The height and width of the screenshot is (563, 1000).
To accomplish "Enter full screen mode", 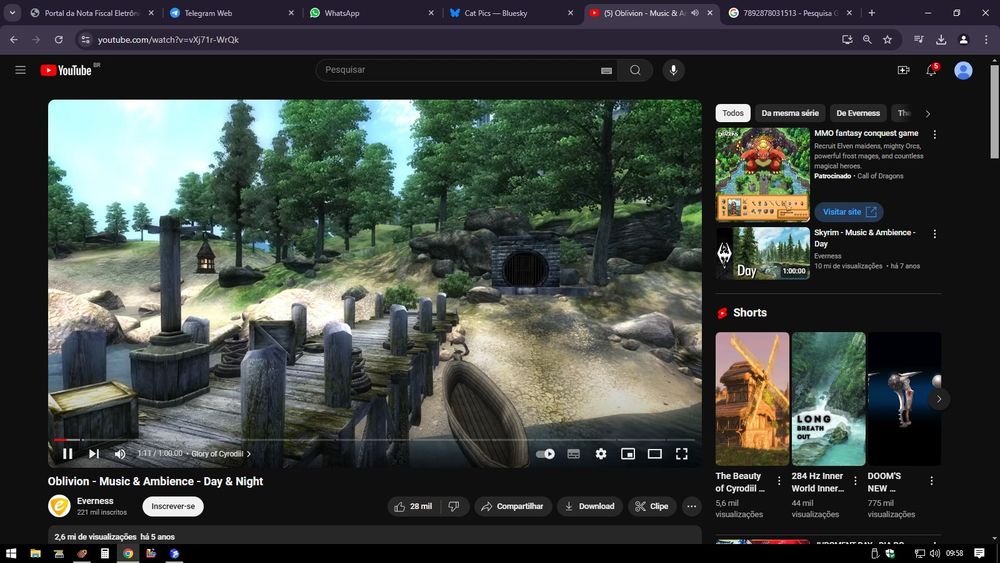I will tap(682, 454).
